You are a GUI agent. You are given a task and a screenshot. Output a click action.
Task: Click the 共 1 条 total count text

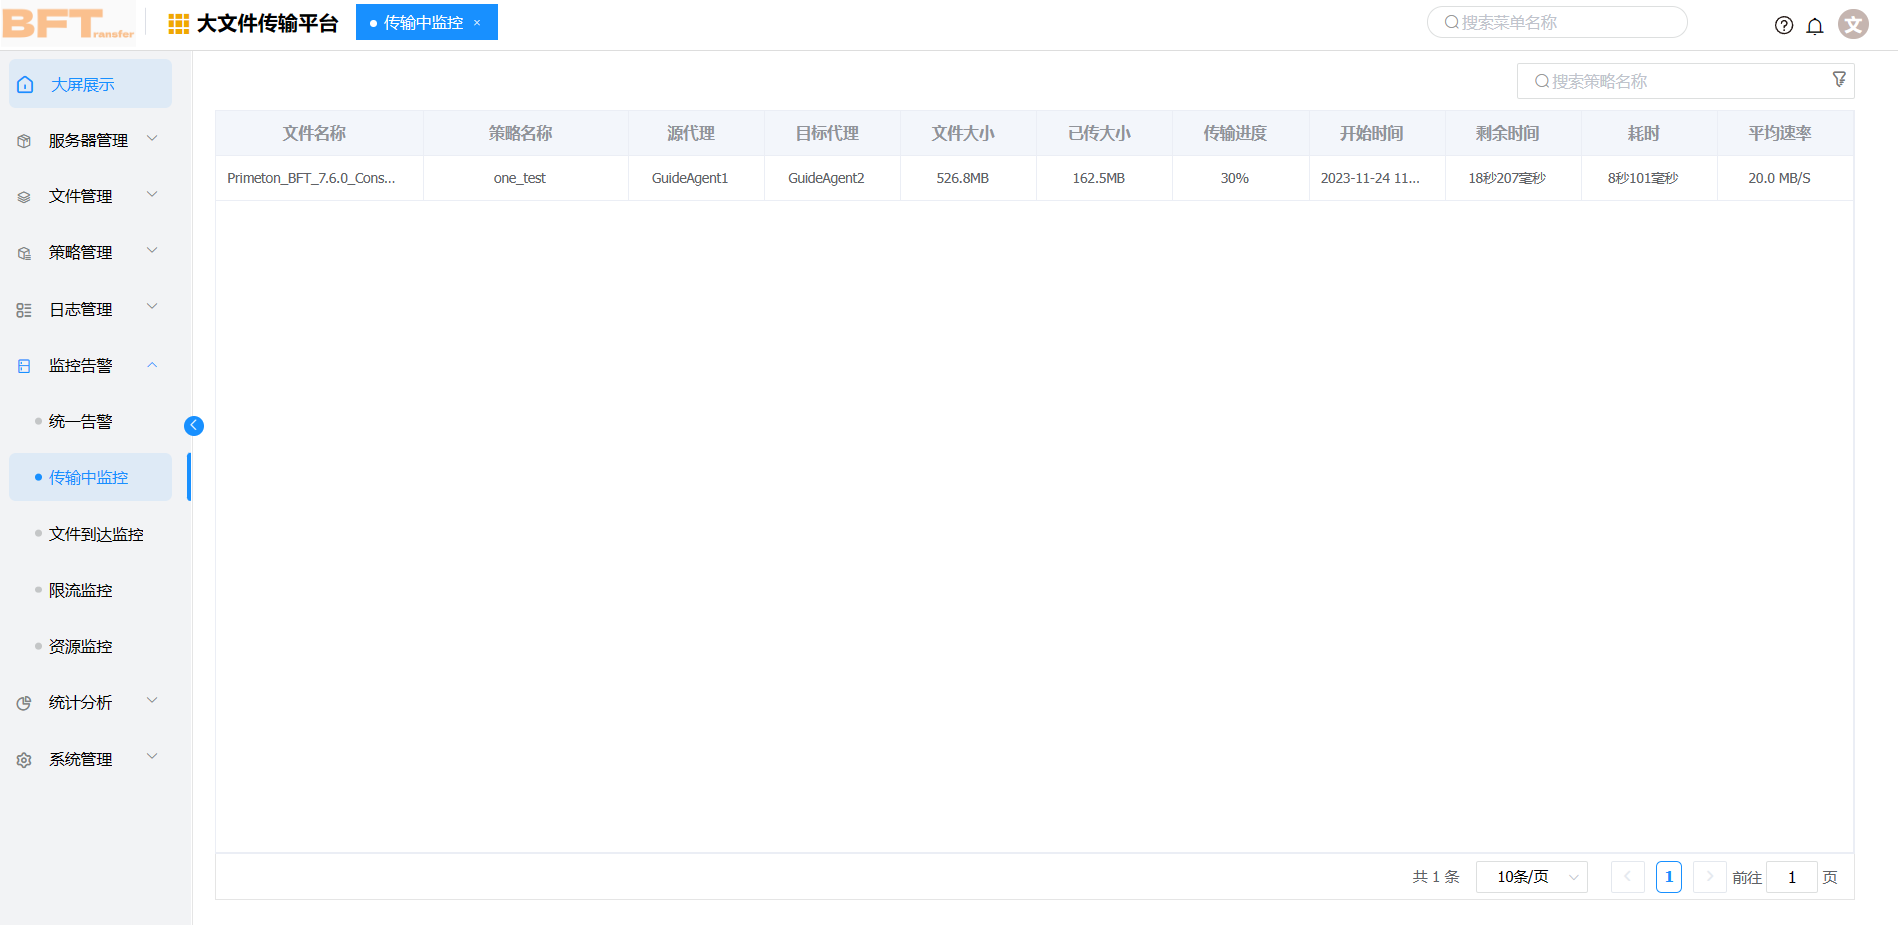tap(1436, 877)
